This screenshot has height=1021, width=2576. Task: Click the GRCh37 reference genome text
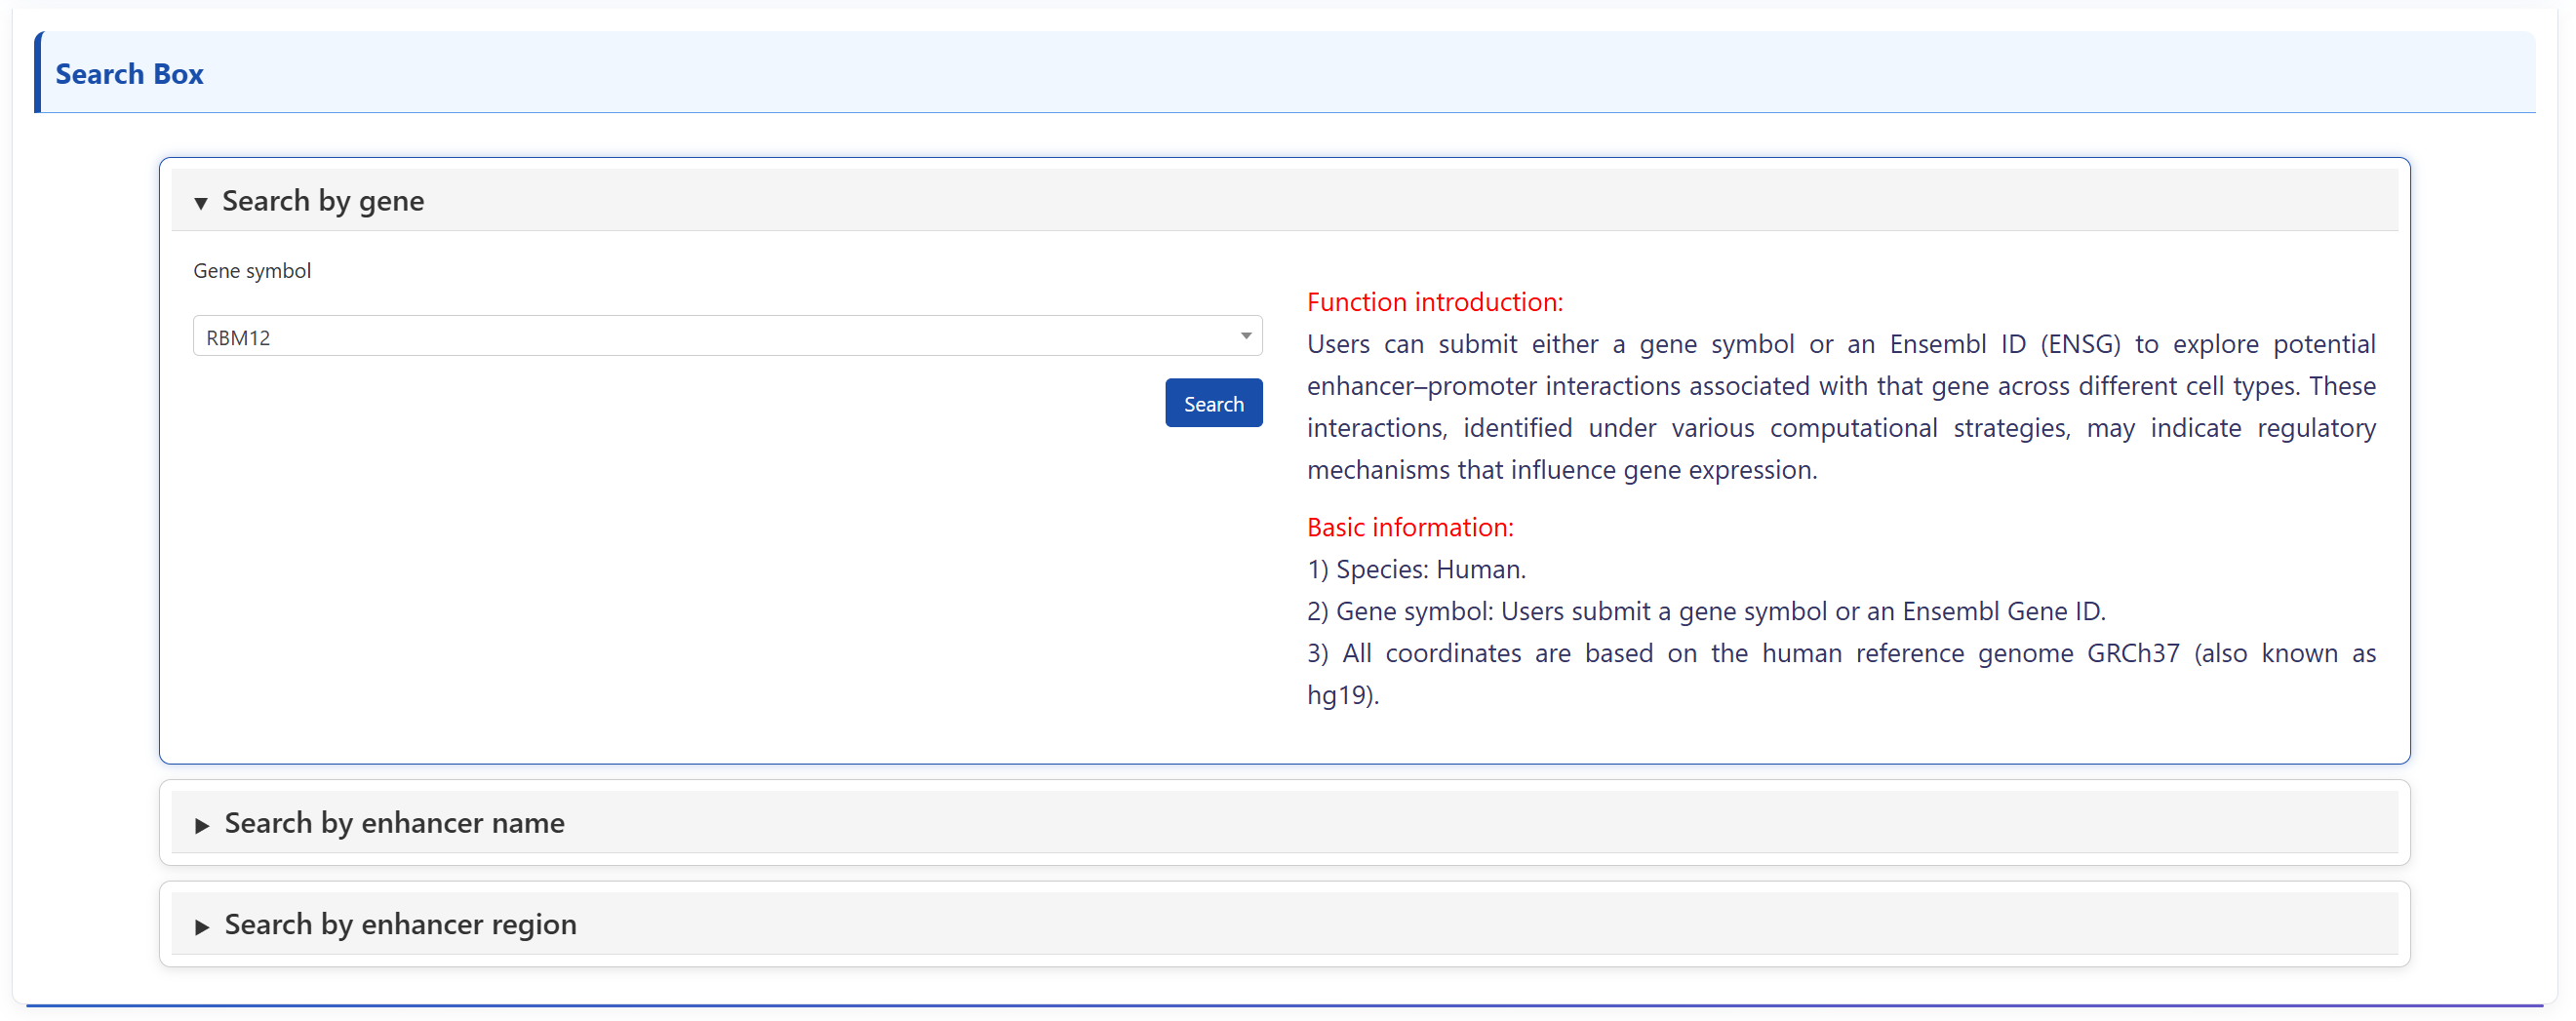point(2132,653)
